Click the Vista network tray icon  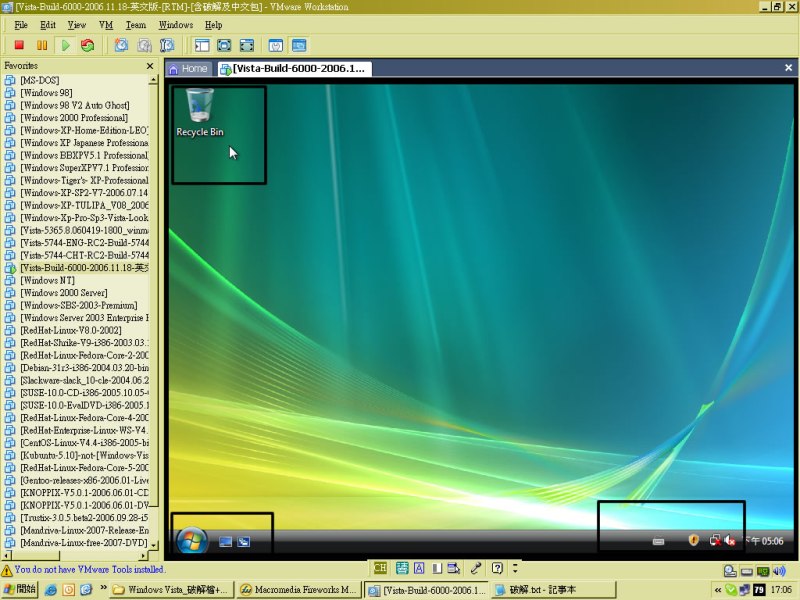(715, 540)
